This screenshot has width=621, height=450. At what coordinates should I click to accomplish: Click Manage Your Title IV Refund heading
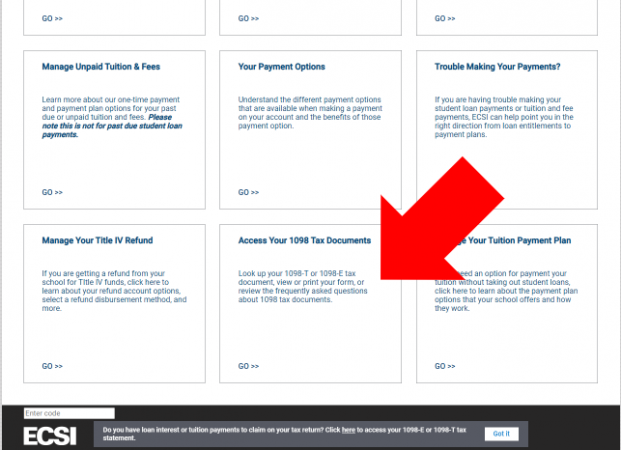[x=97, y=241]
